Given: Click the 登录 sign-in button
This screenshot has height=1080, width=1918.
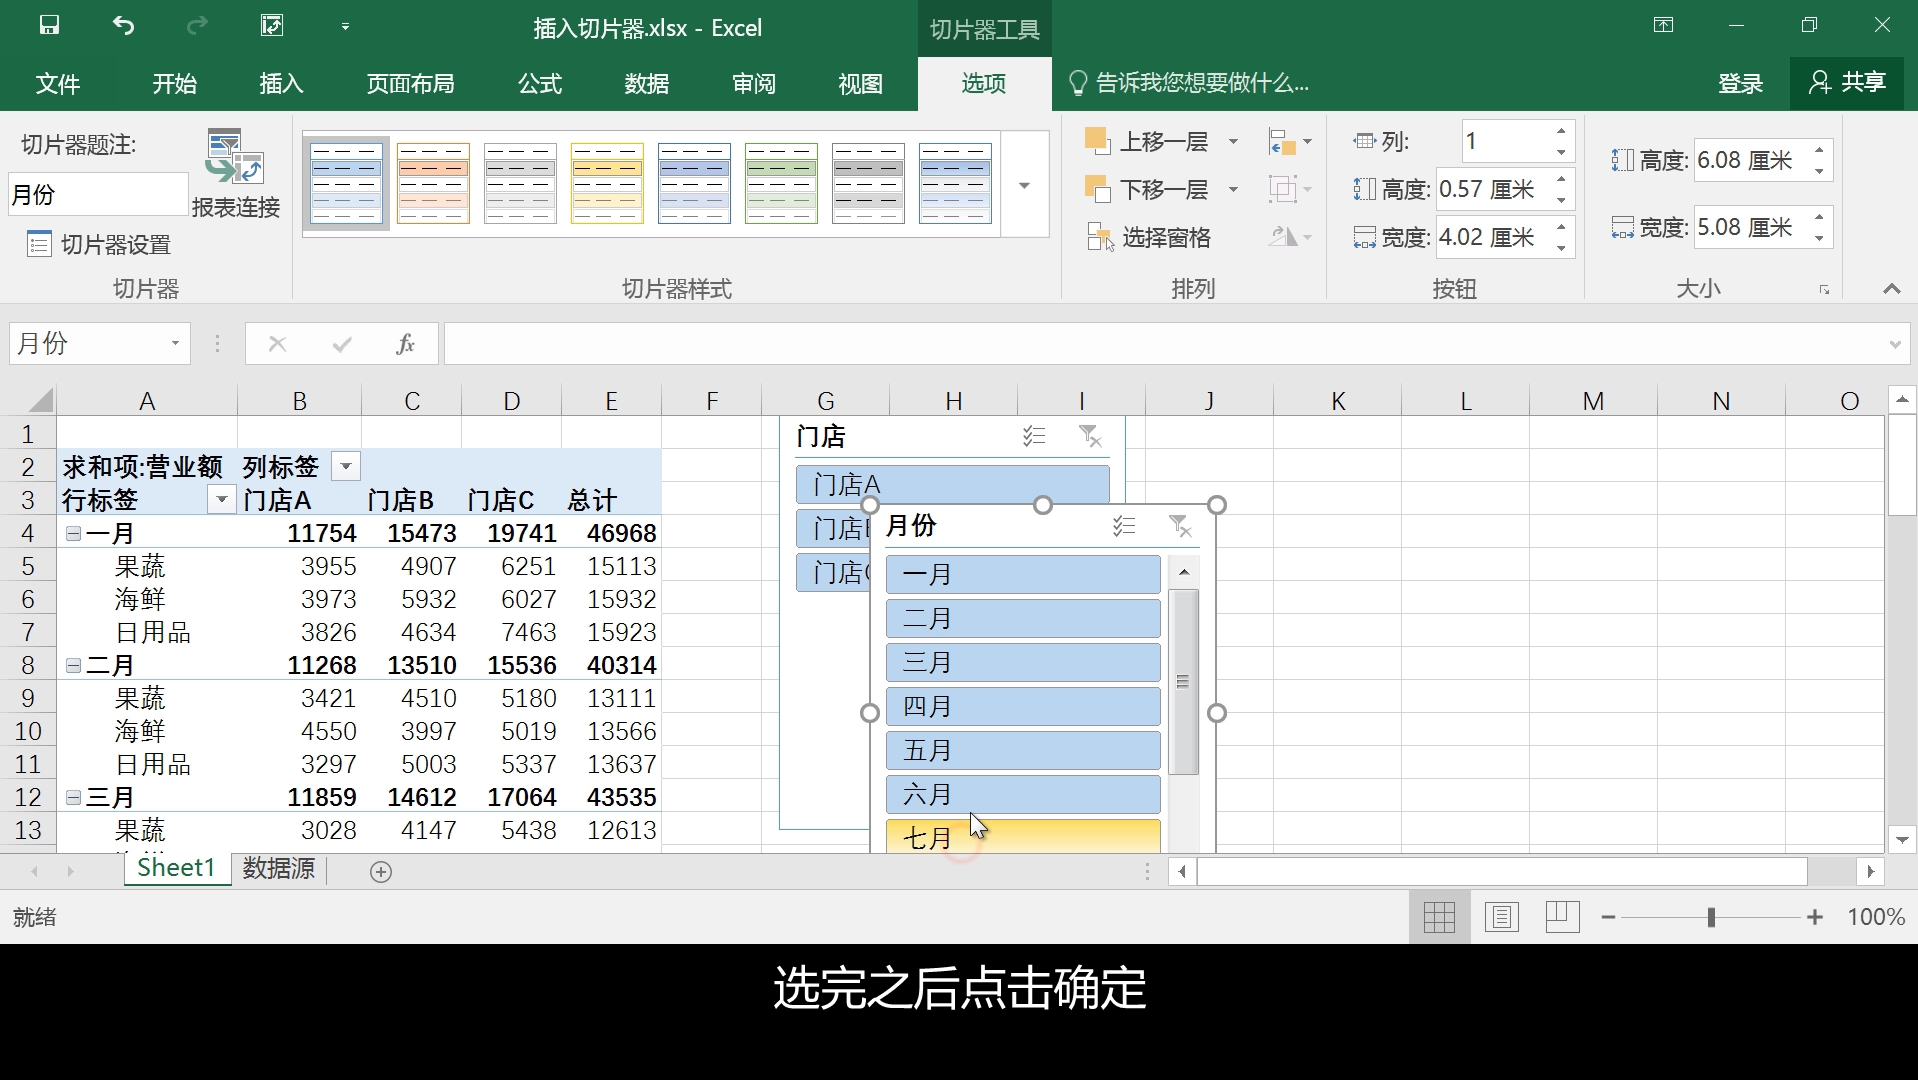Looking at the screenshot, I should click(x=1740, y=84).
